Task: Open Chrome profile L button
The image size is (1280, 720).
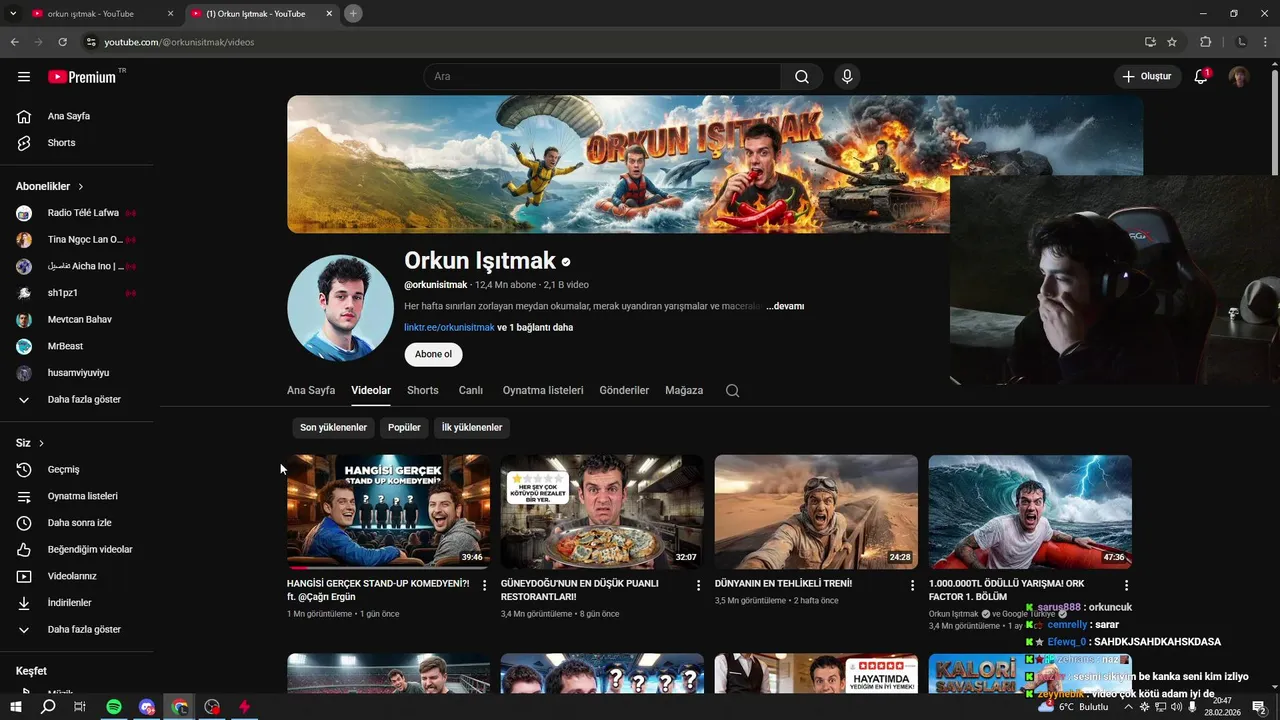Action: pyautogui.click(x=1242, y=42)
